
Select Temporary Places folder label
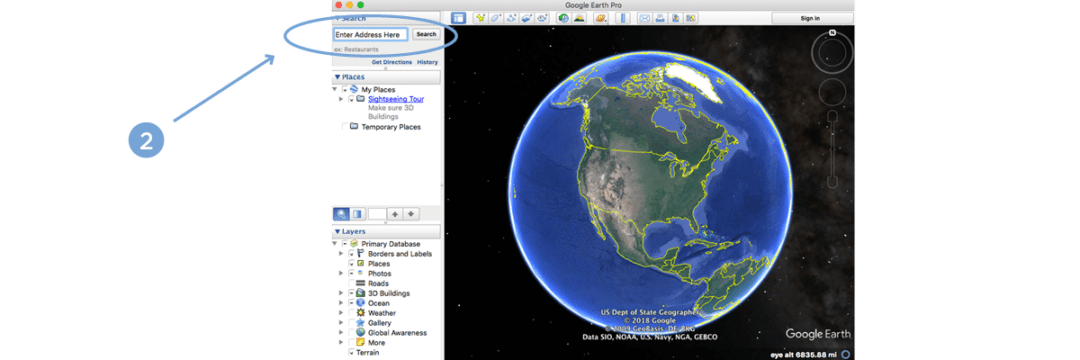(391, 127)
